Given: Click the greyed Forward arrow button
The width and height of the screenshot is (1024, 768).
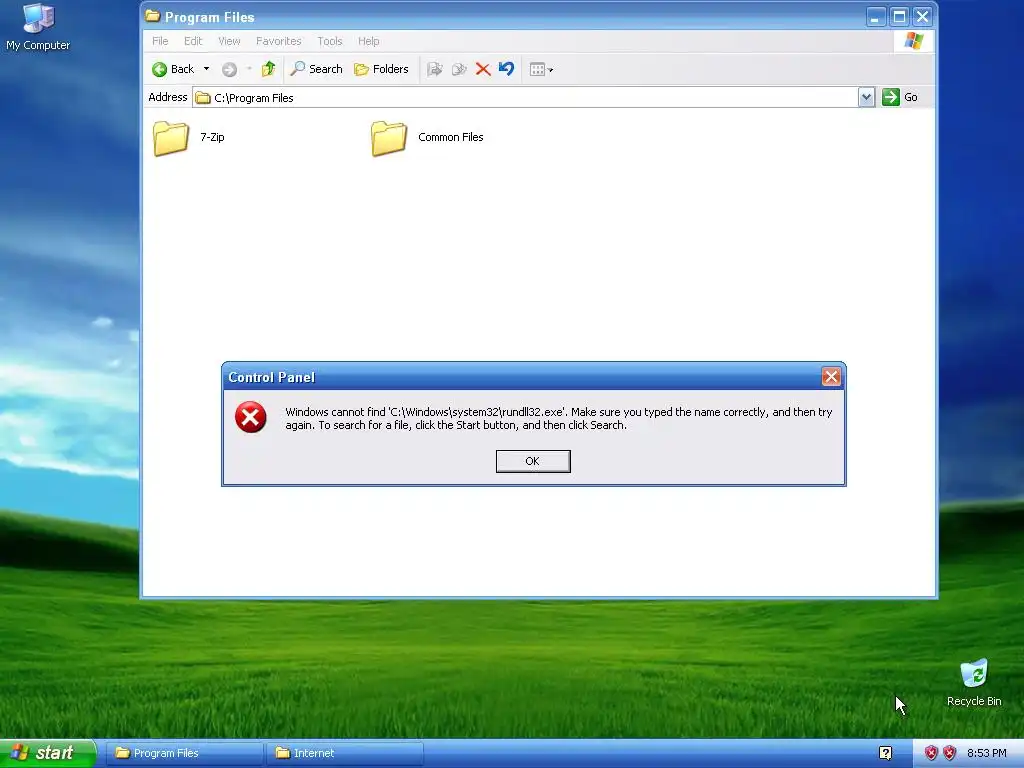Looking at the screenshot, I should [x=229, y=69].
